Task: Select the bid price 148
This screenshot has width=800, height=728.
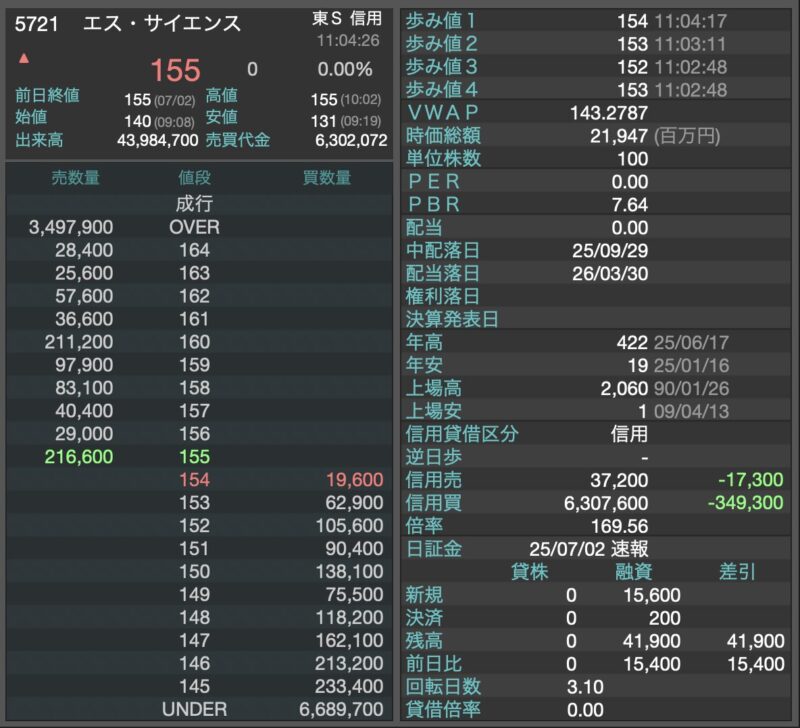Action: (194, 618)
